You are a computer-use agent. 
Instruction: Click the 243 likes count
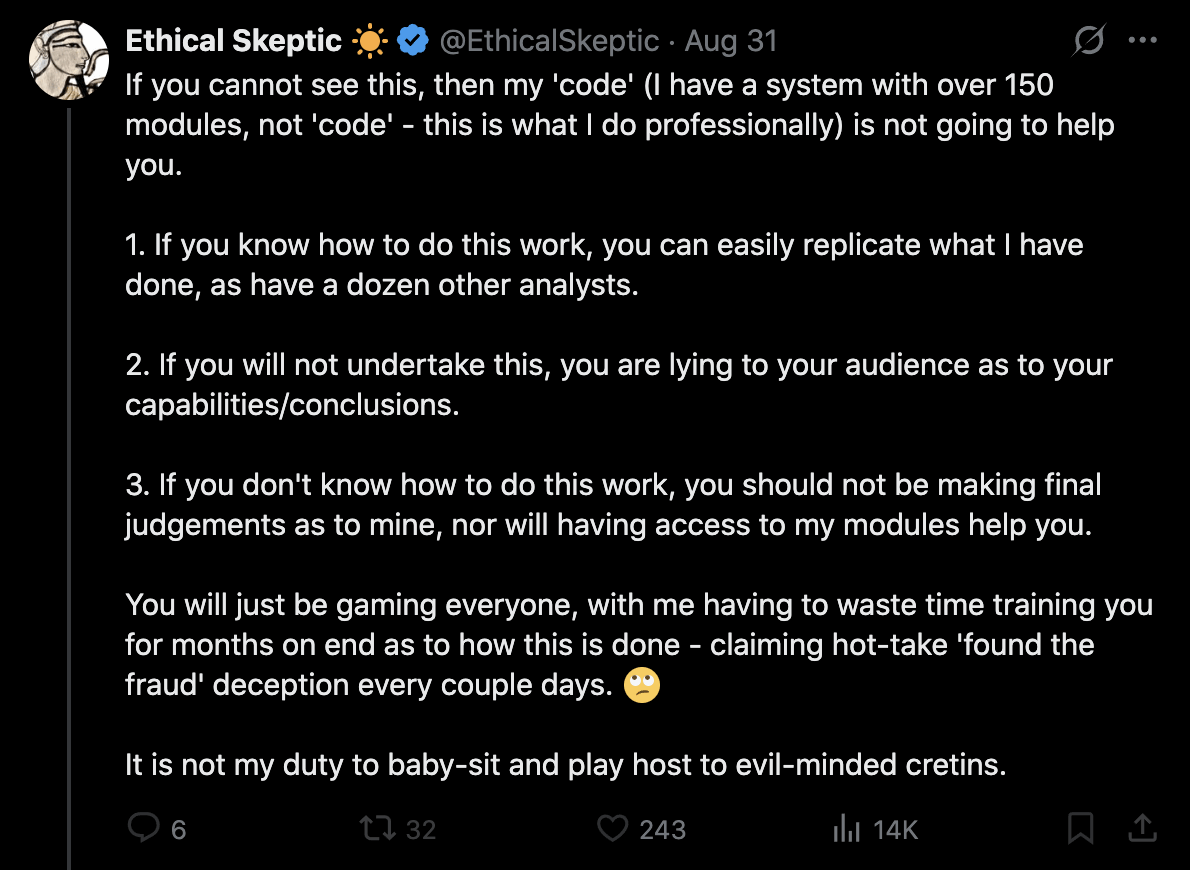(662, 829)
